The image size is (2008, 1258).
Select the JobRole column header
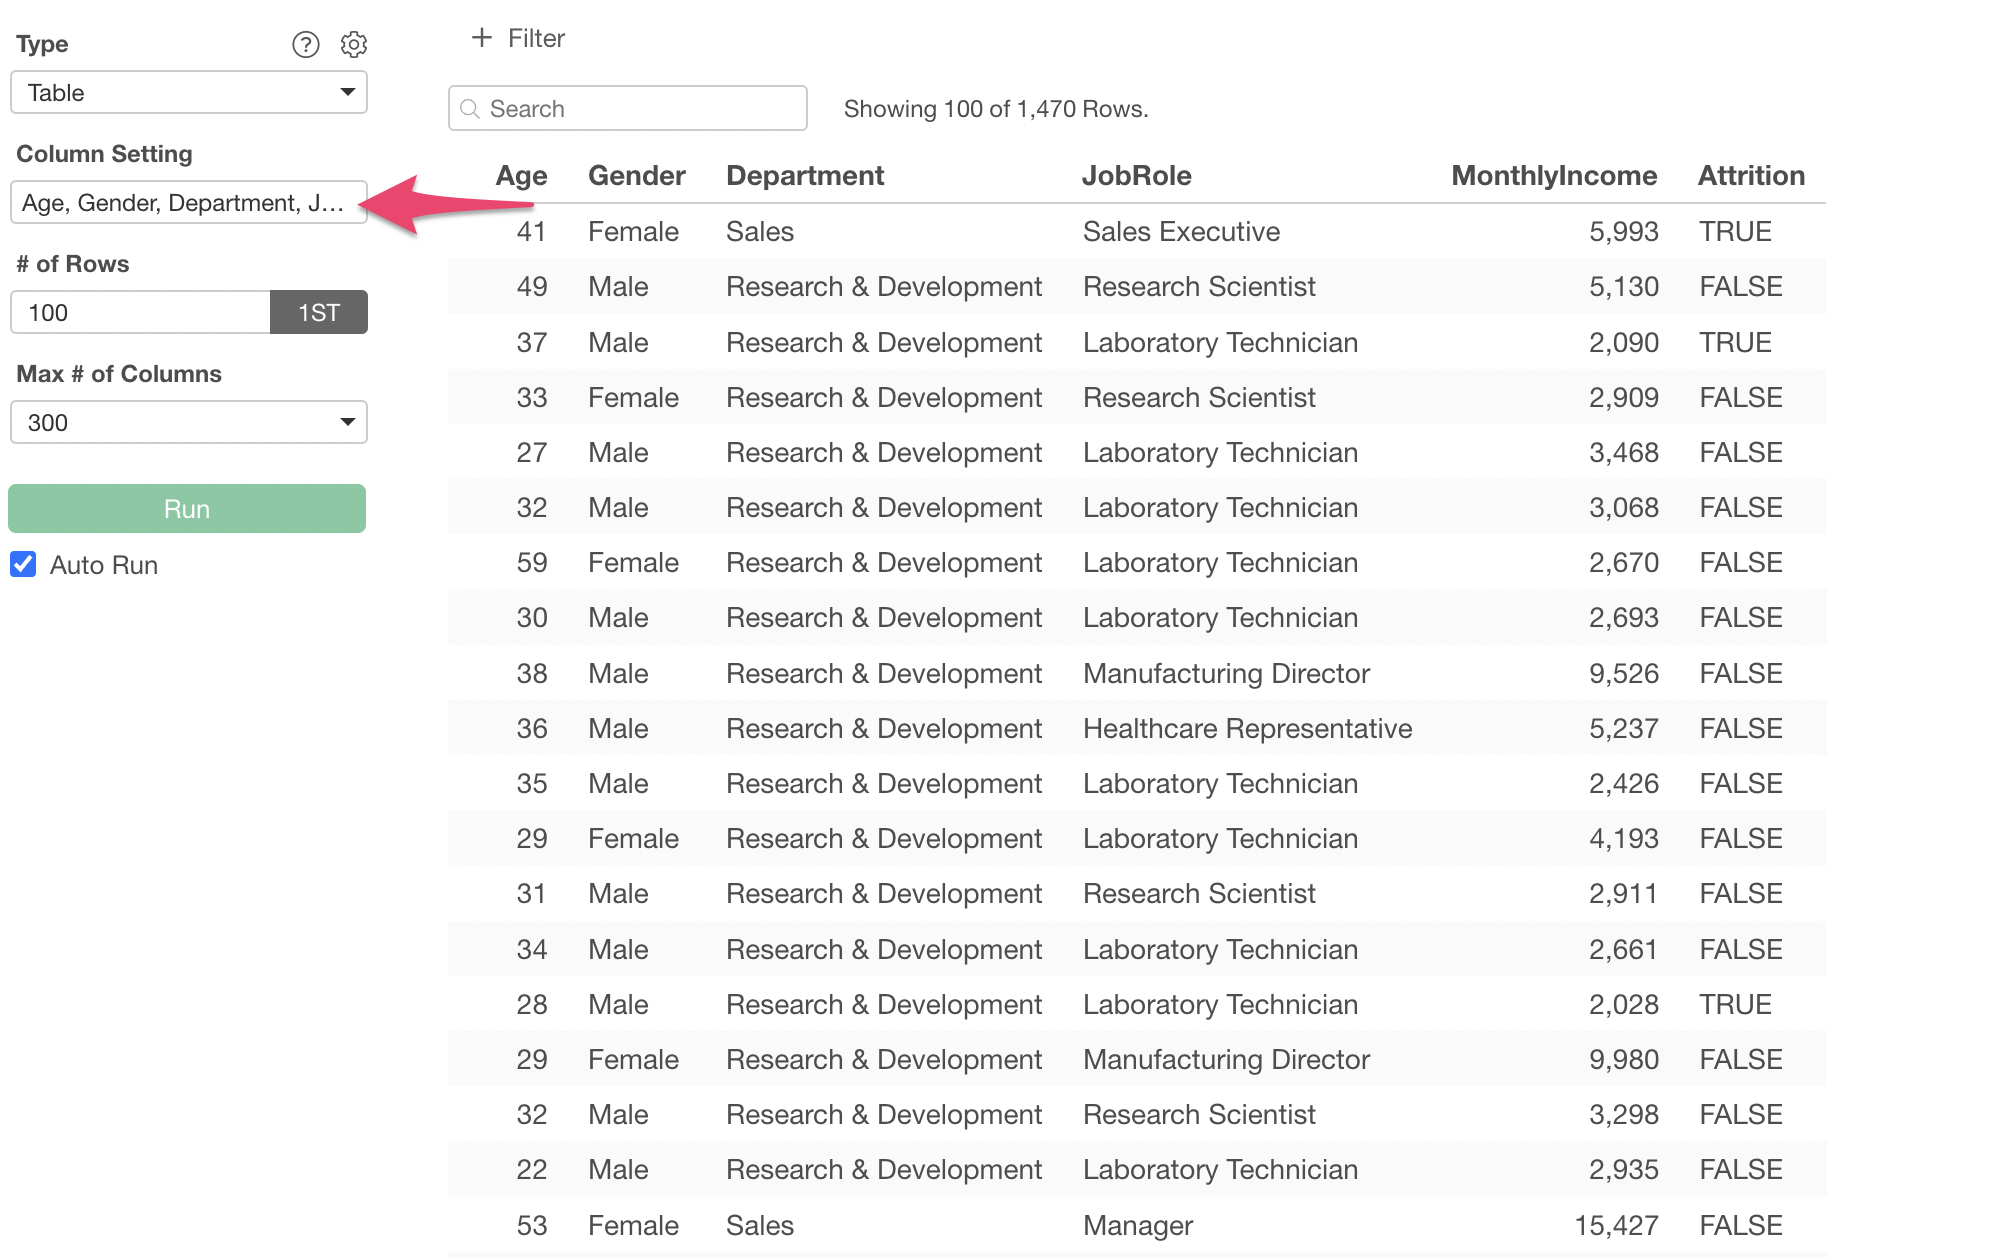pos(1136,176)
